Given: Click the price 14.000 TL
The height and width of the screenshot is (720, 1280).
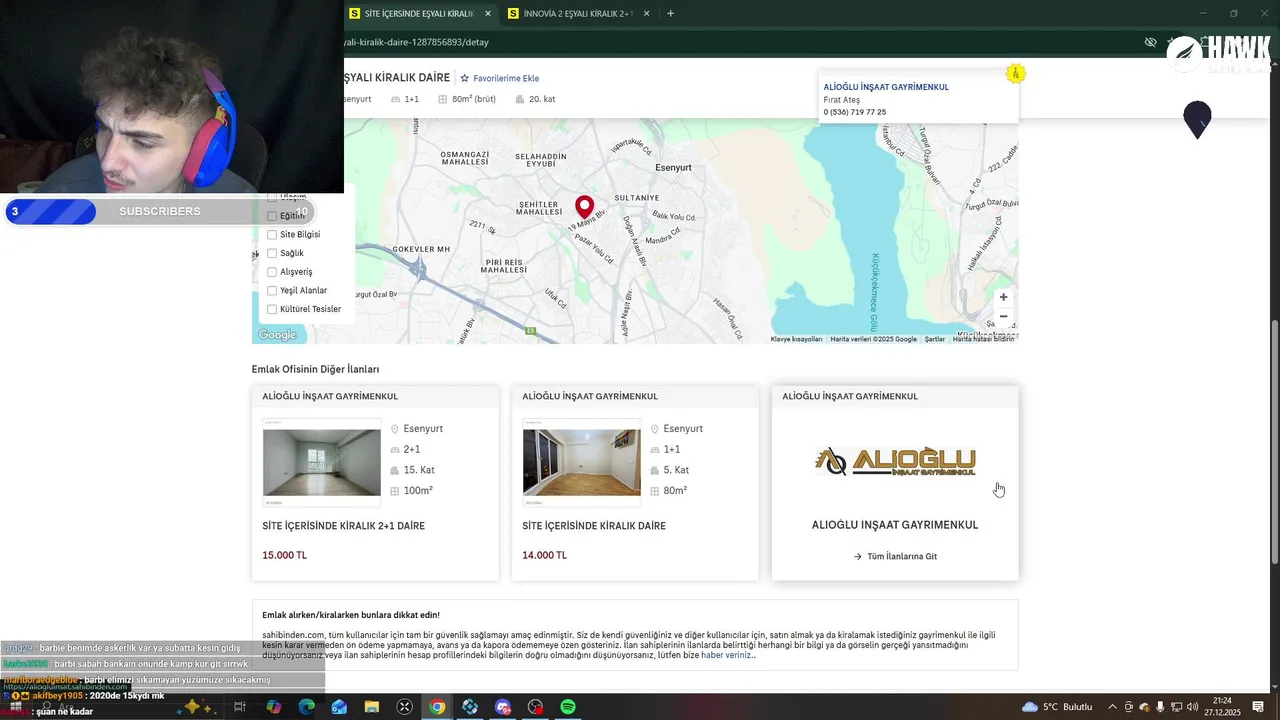Looking at the screenshot, I should pyautogui.click(x=544, y=555).
